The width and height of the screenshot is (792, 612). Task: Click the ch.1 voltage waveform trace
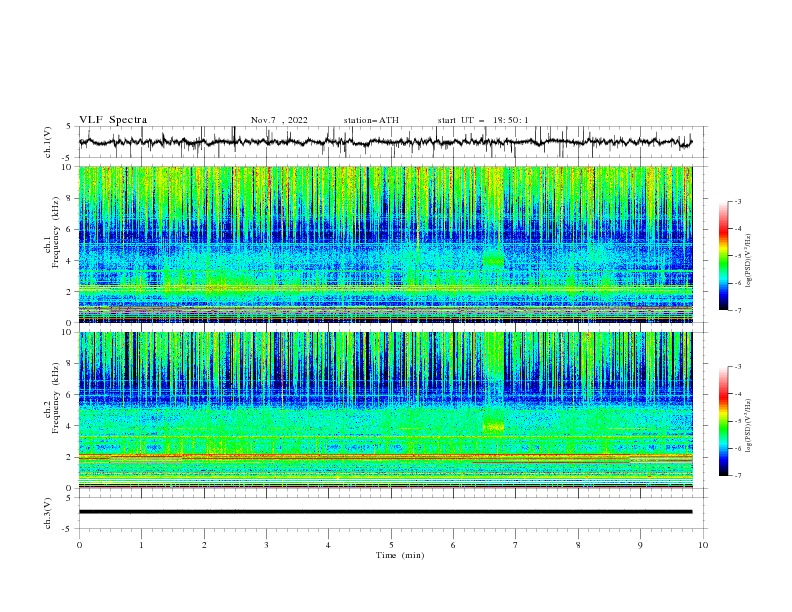385,142
